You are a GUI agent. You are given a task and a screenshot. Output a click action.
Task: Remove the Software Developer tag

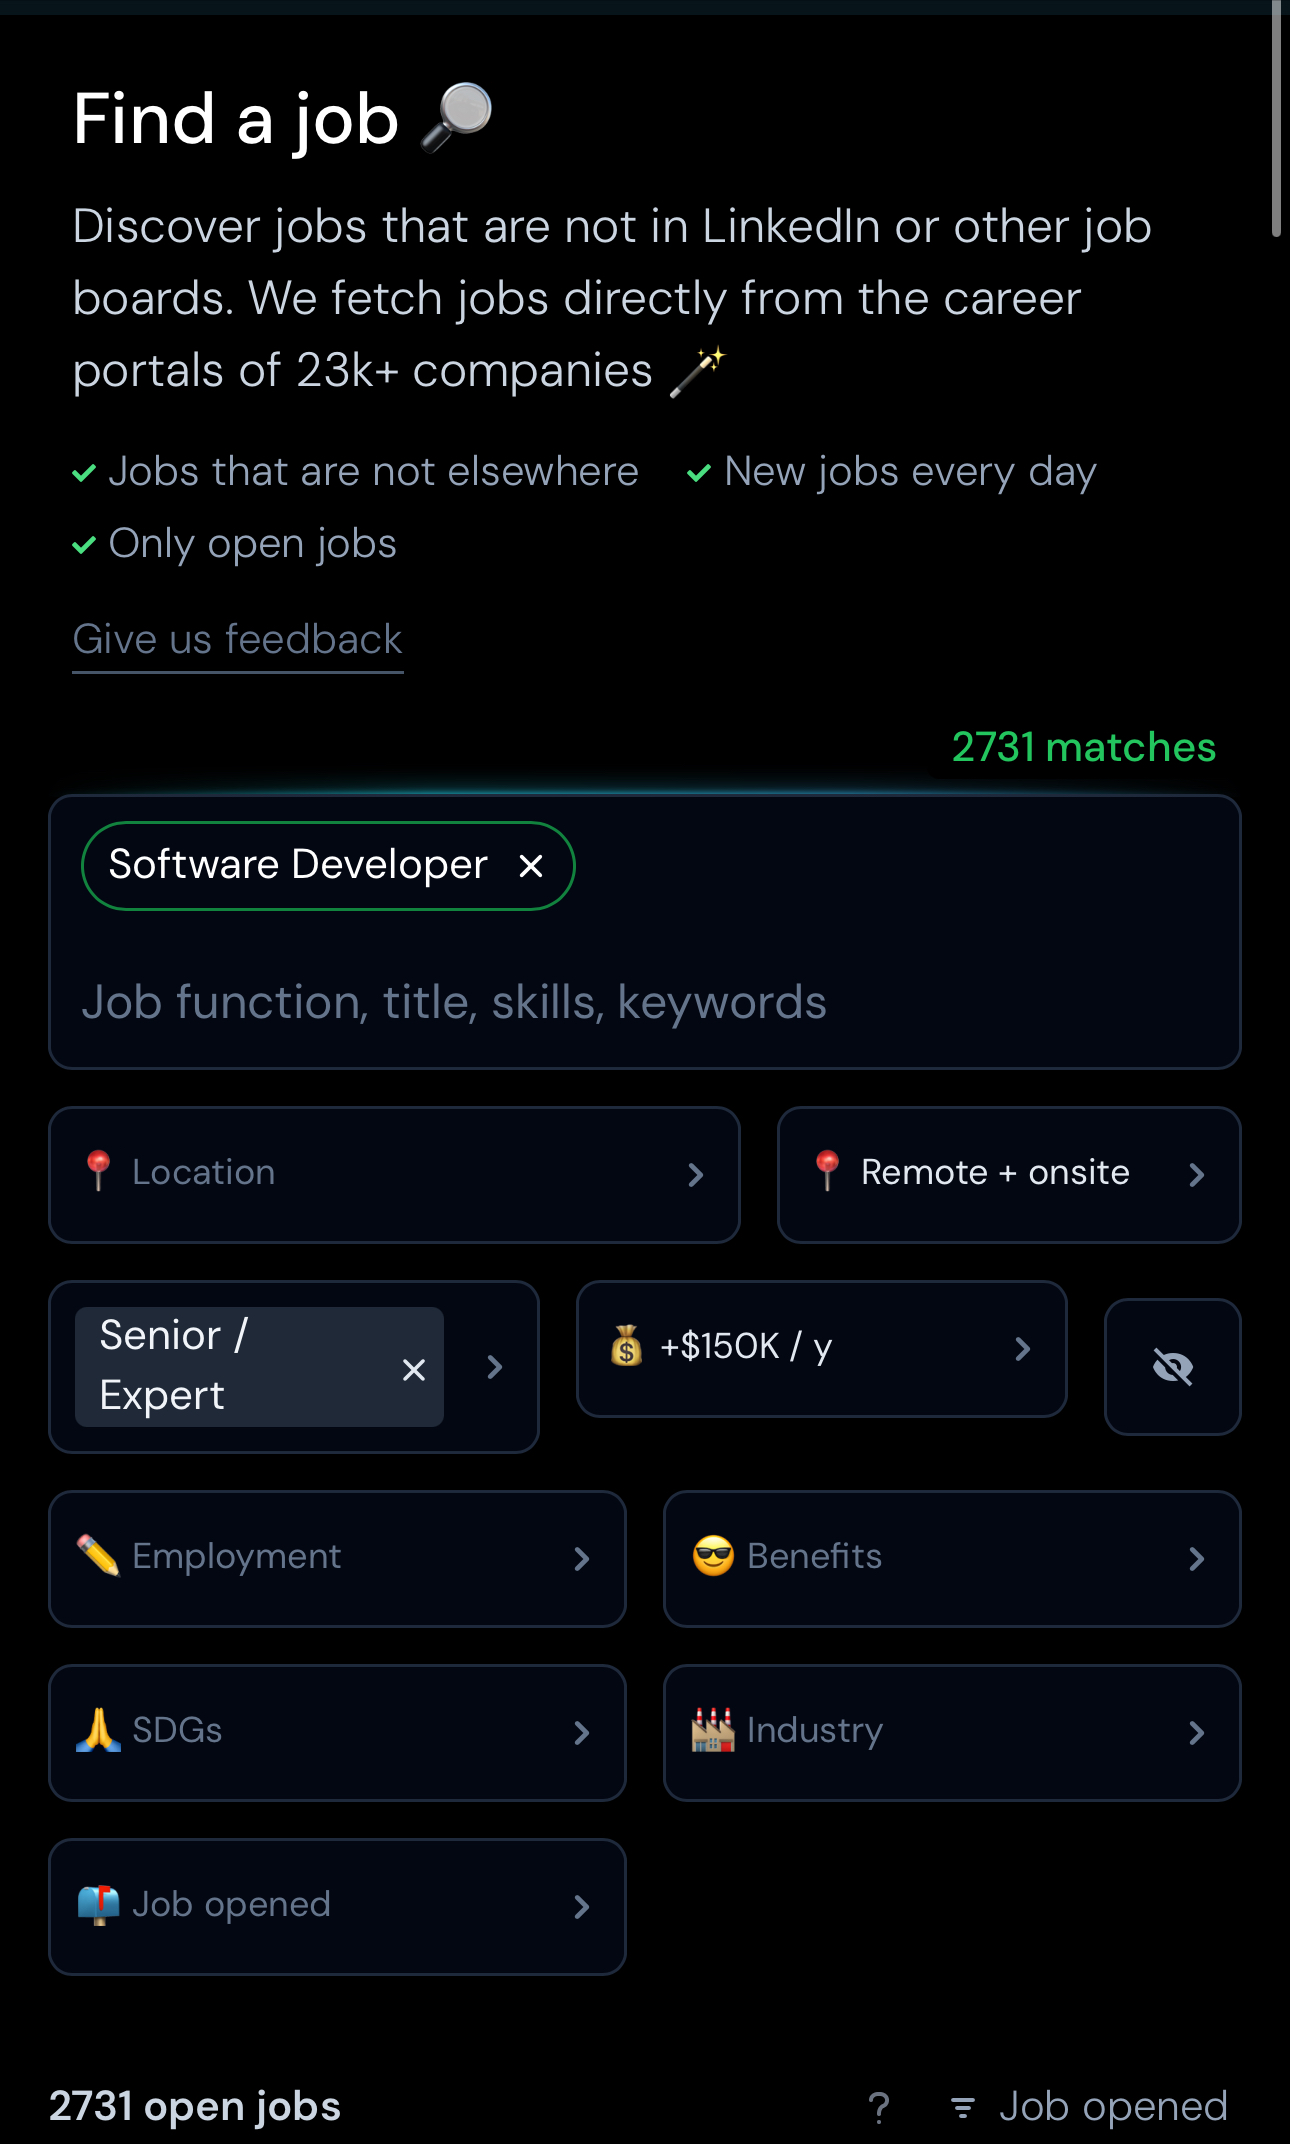click(x=531, y=866)
